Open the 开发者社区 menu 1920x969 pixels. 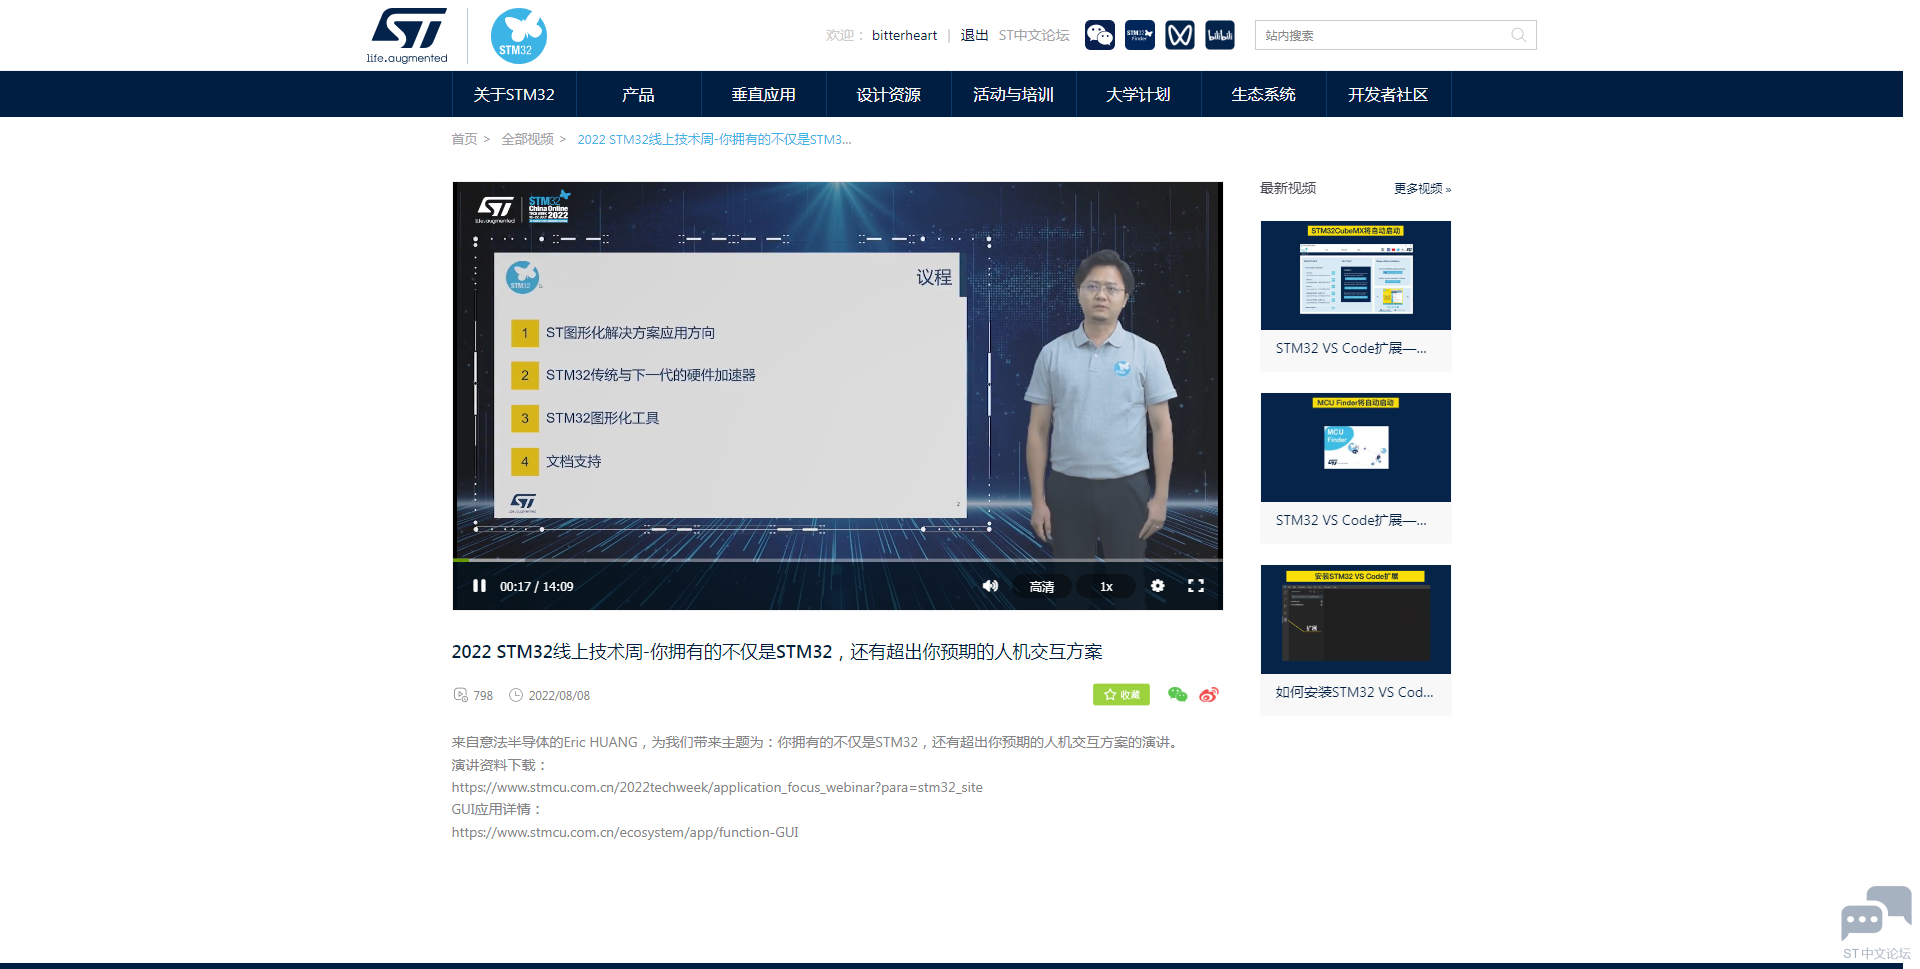tap(1389, 94)
